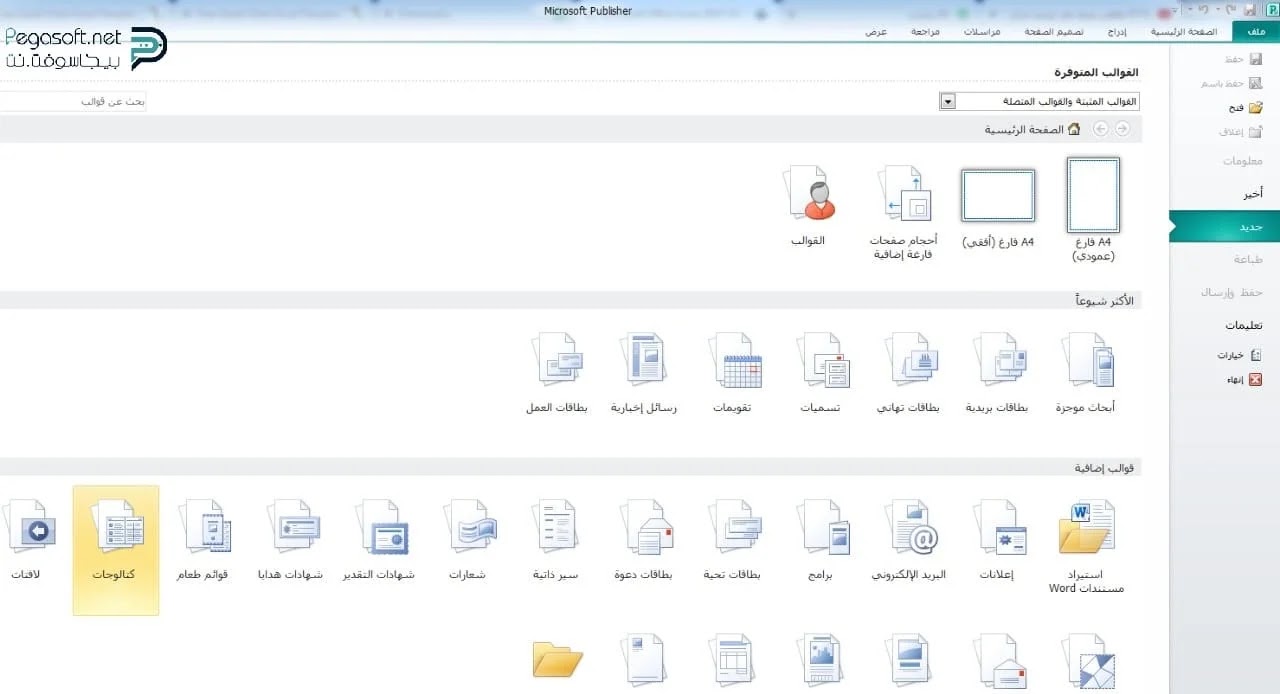The image size is (1280, 694).
Task: Open the بطاقات دعوة invitation cards category
Action: [644, 540]
